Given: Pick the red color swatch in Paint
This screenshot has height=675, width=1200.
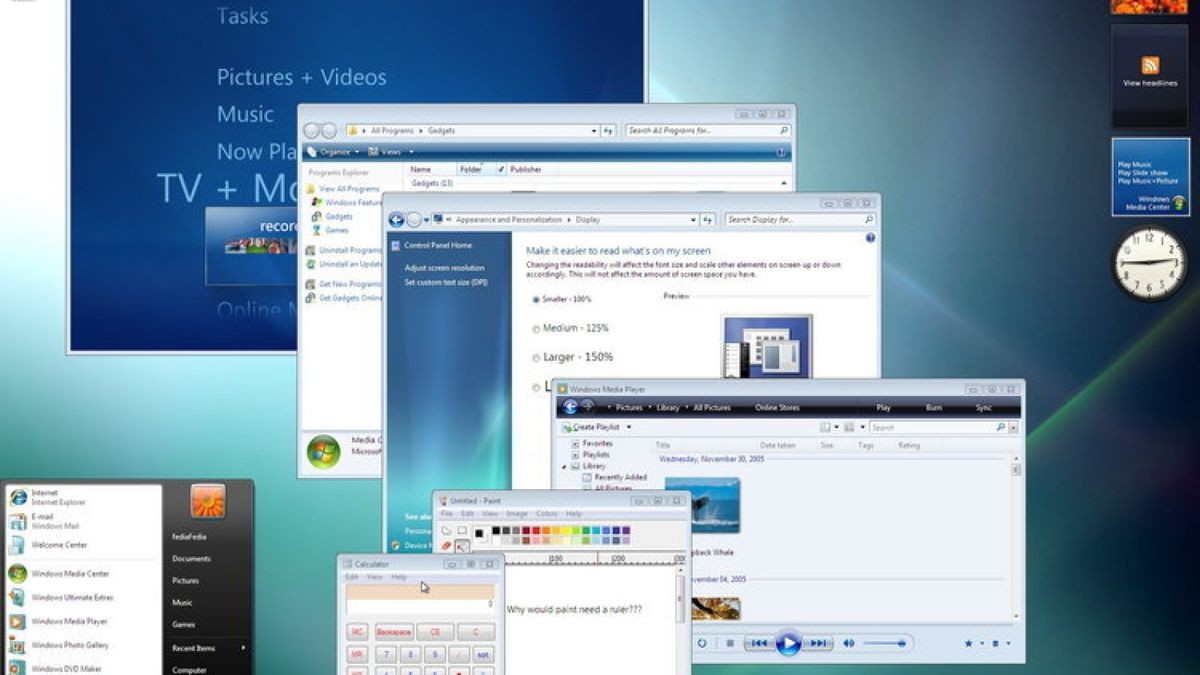Looking at the screenshot, I should click(x=536, y=529).
